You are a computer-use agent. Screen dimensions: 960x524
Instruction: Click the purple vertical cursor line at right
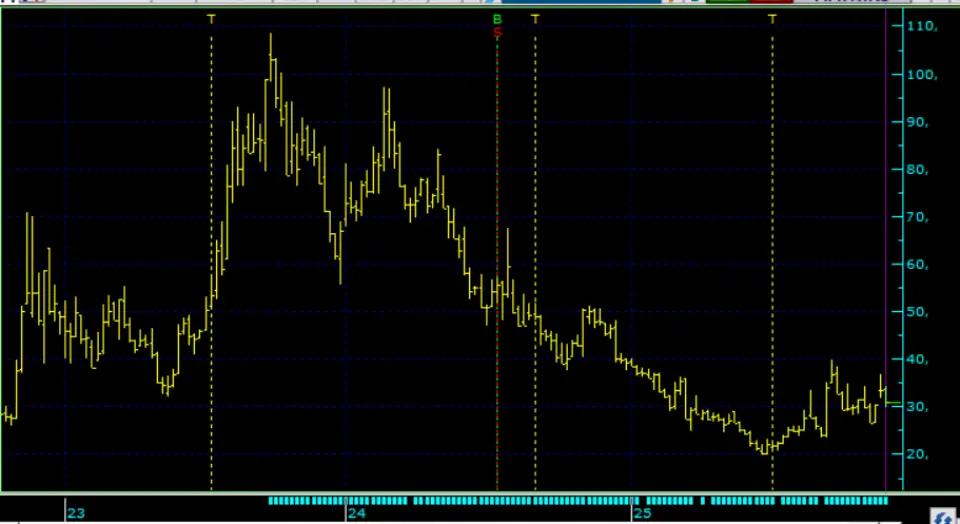(x=887, y=250)
